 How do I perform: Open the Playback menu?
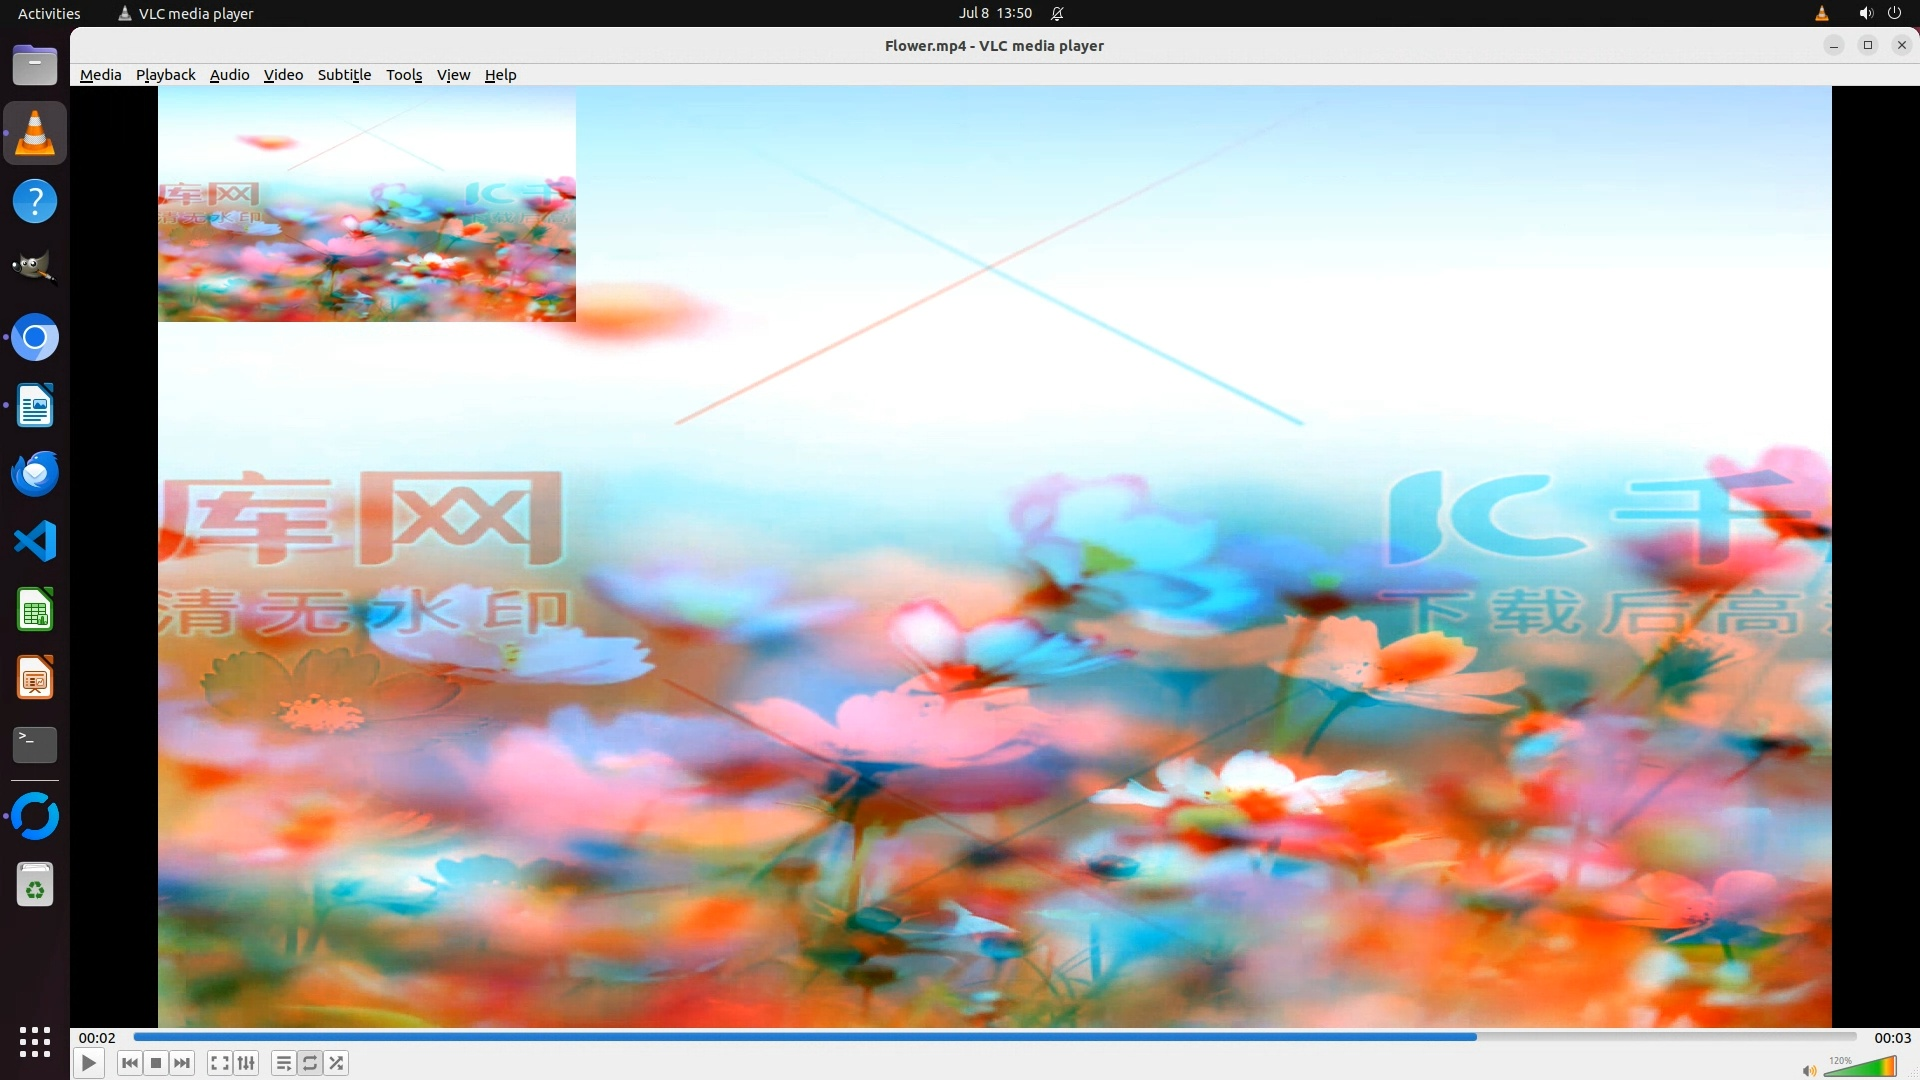165,75
